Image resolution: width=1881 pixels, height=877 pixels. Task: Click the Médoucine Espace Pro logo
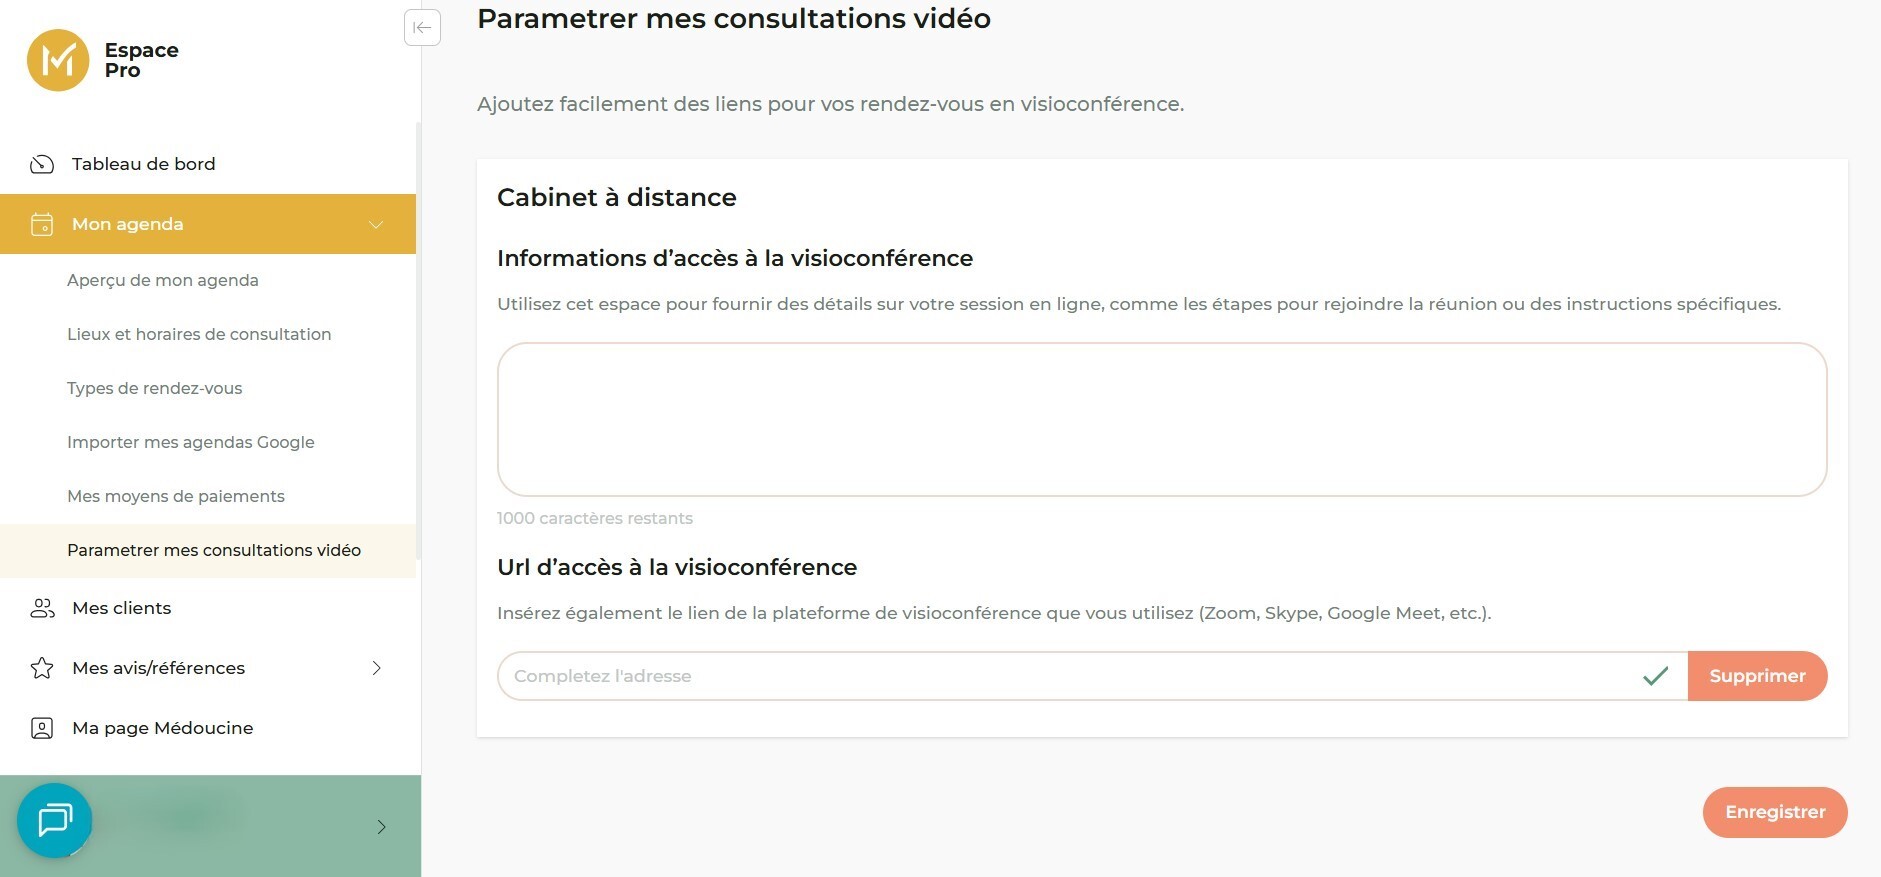58,60
